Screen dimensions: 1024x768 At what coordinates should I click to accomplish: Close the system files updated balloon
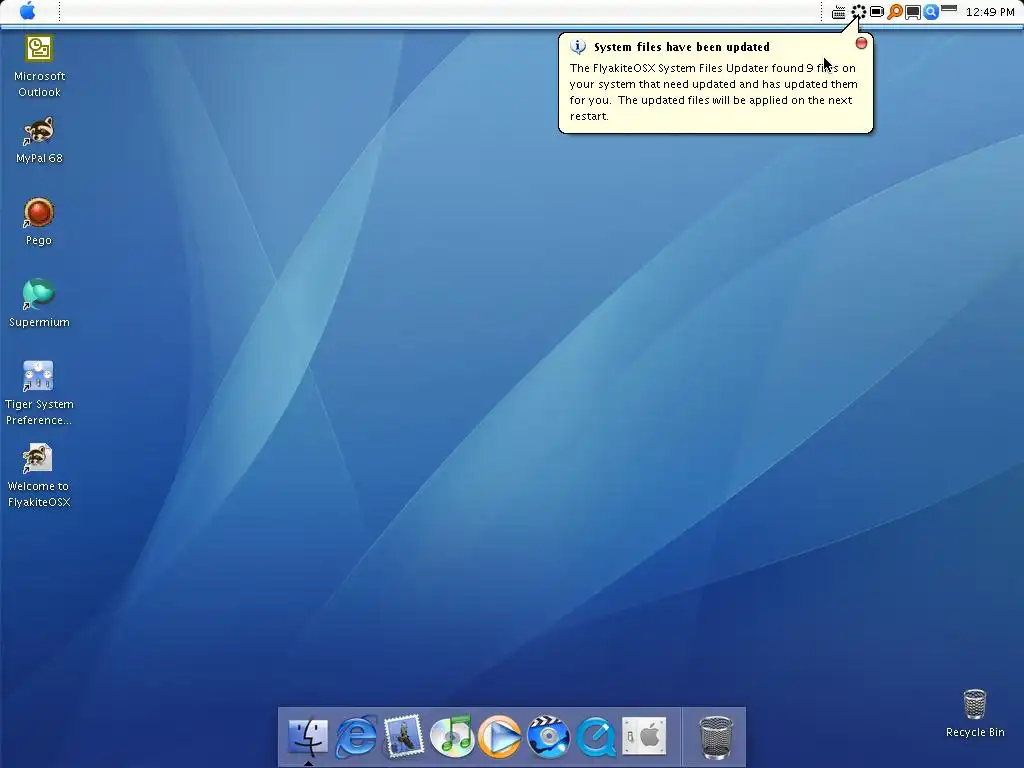pyautogui.click(x=861, y=43)
